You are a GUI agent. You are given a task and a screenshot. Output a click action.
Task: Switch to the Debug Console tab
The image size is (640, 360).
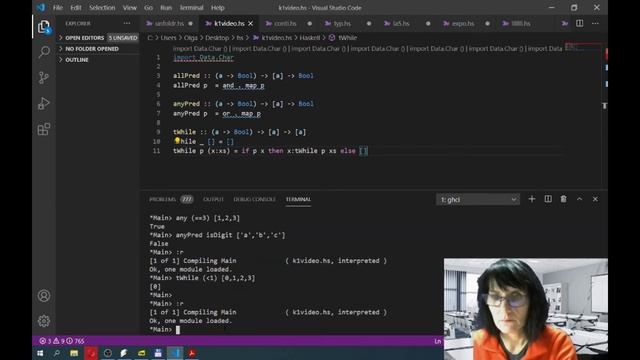[254, 199]
